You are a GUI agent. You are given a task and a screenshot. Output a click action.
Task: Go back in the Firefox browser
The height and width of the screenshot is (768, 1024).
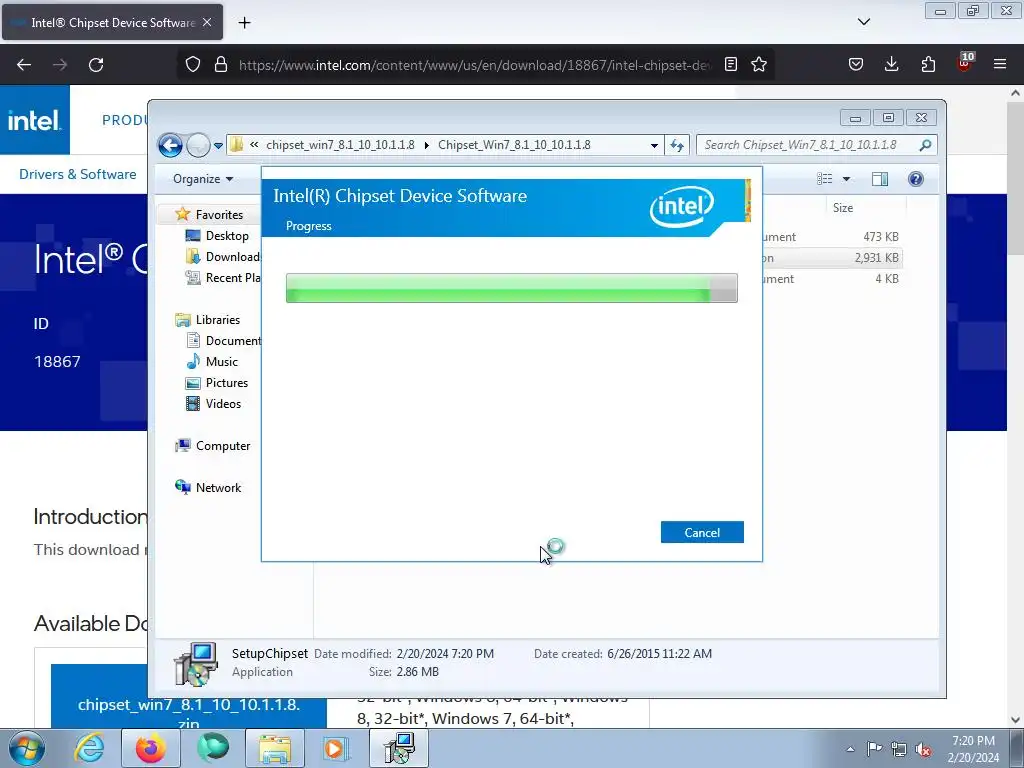24,65
